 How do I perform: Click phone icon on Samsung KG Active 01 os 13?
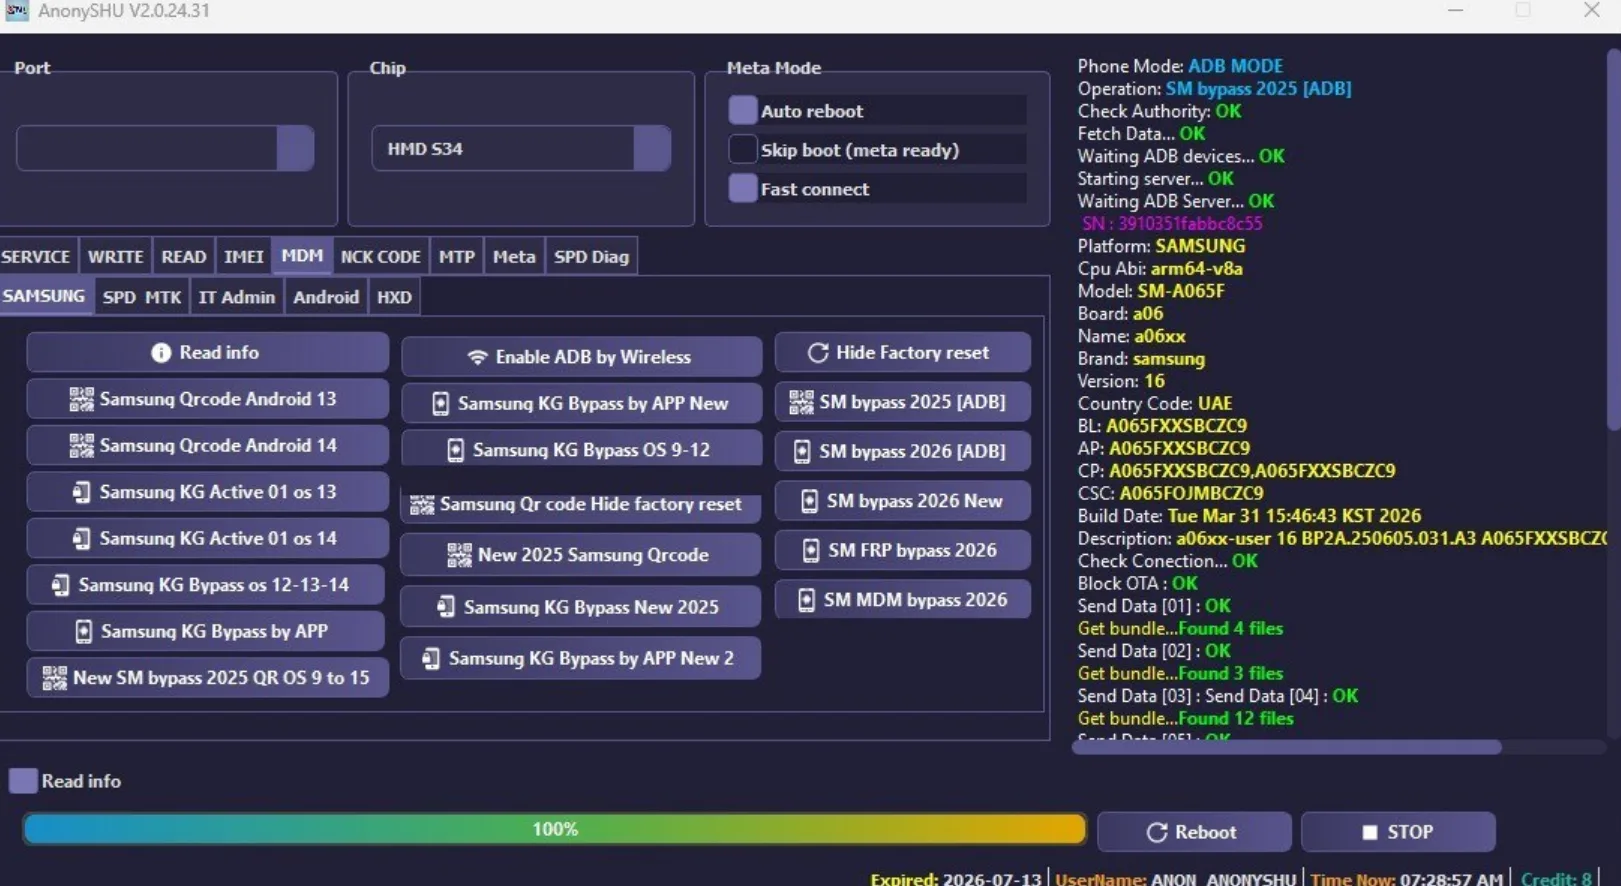(x=81, y=492)
